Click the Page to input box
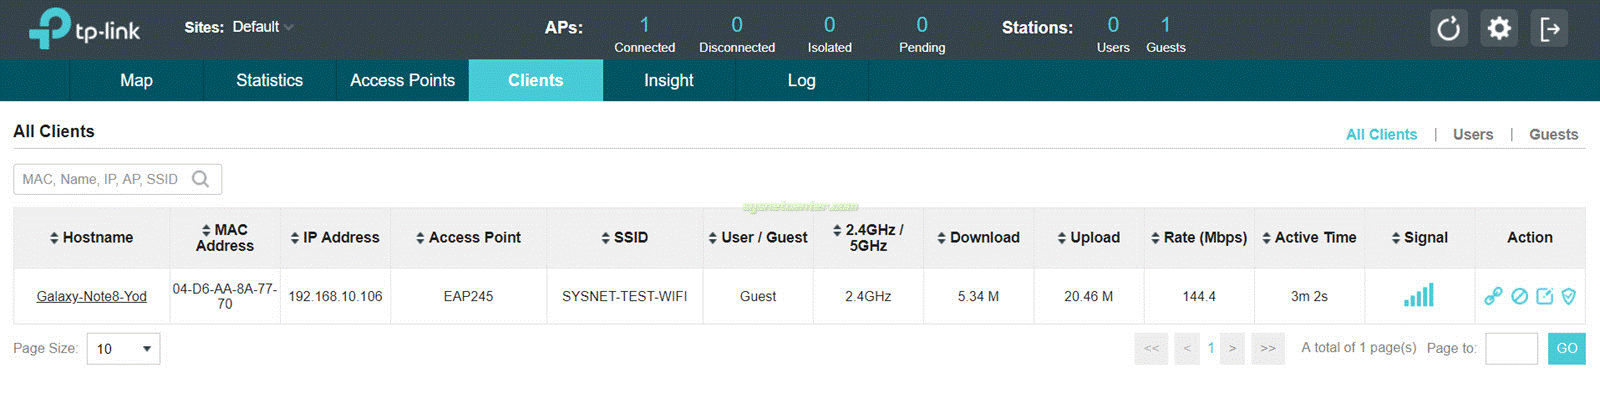 pos(1511,348)
